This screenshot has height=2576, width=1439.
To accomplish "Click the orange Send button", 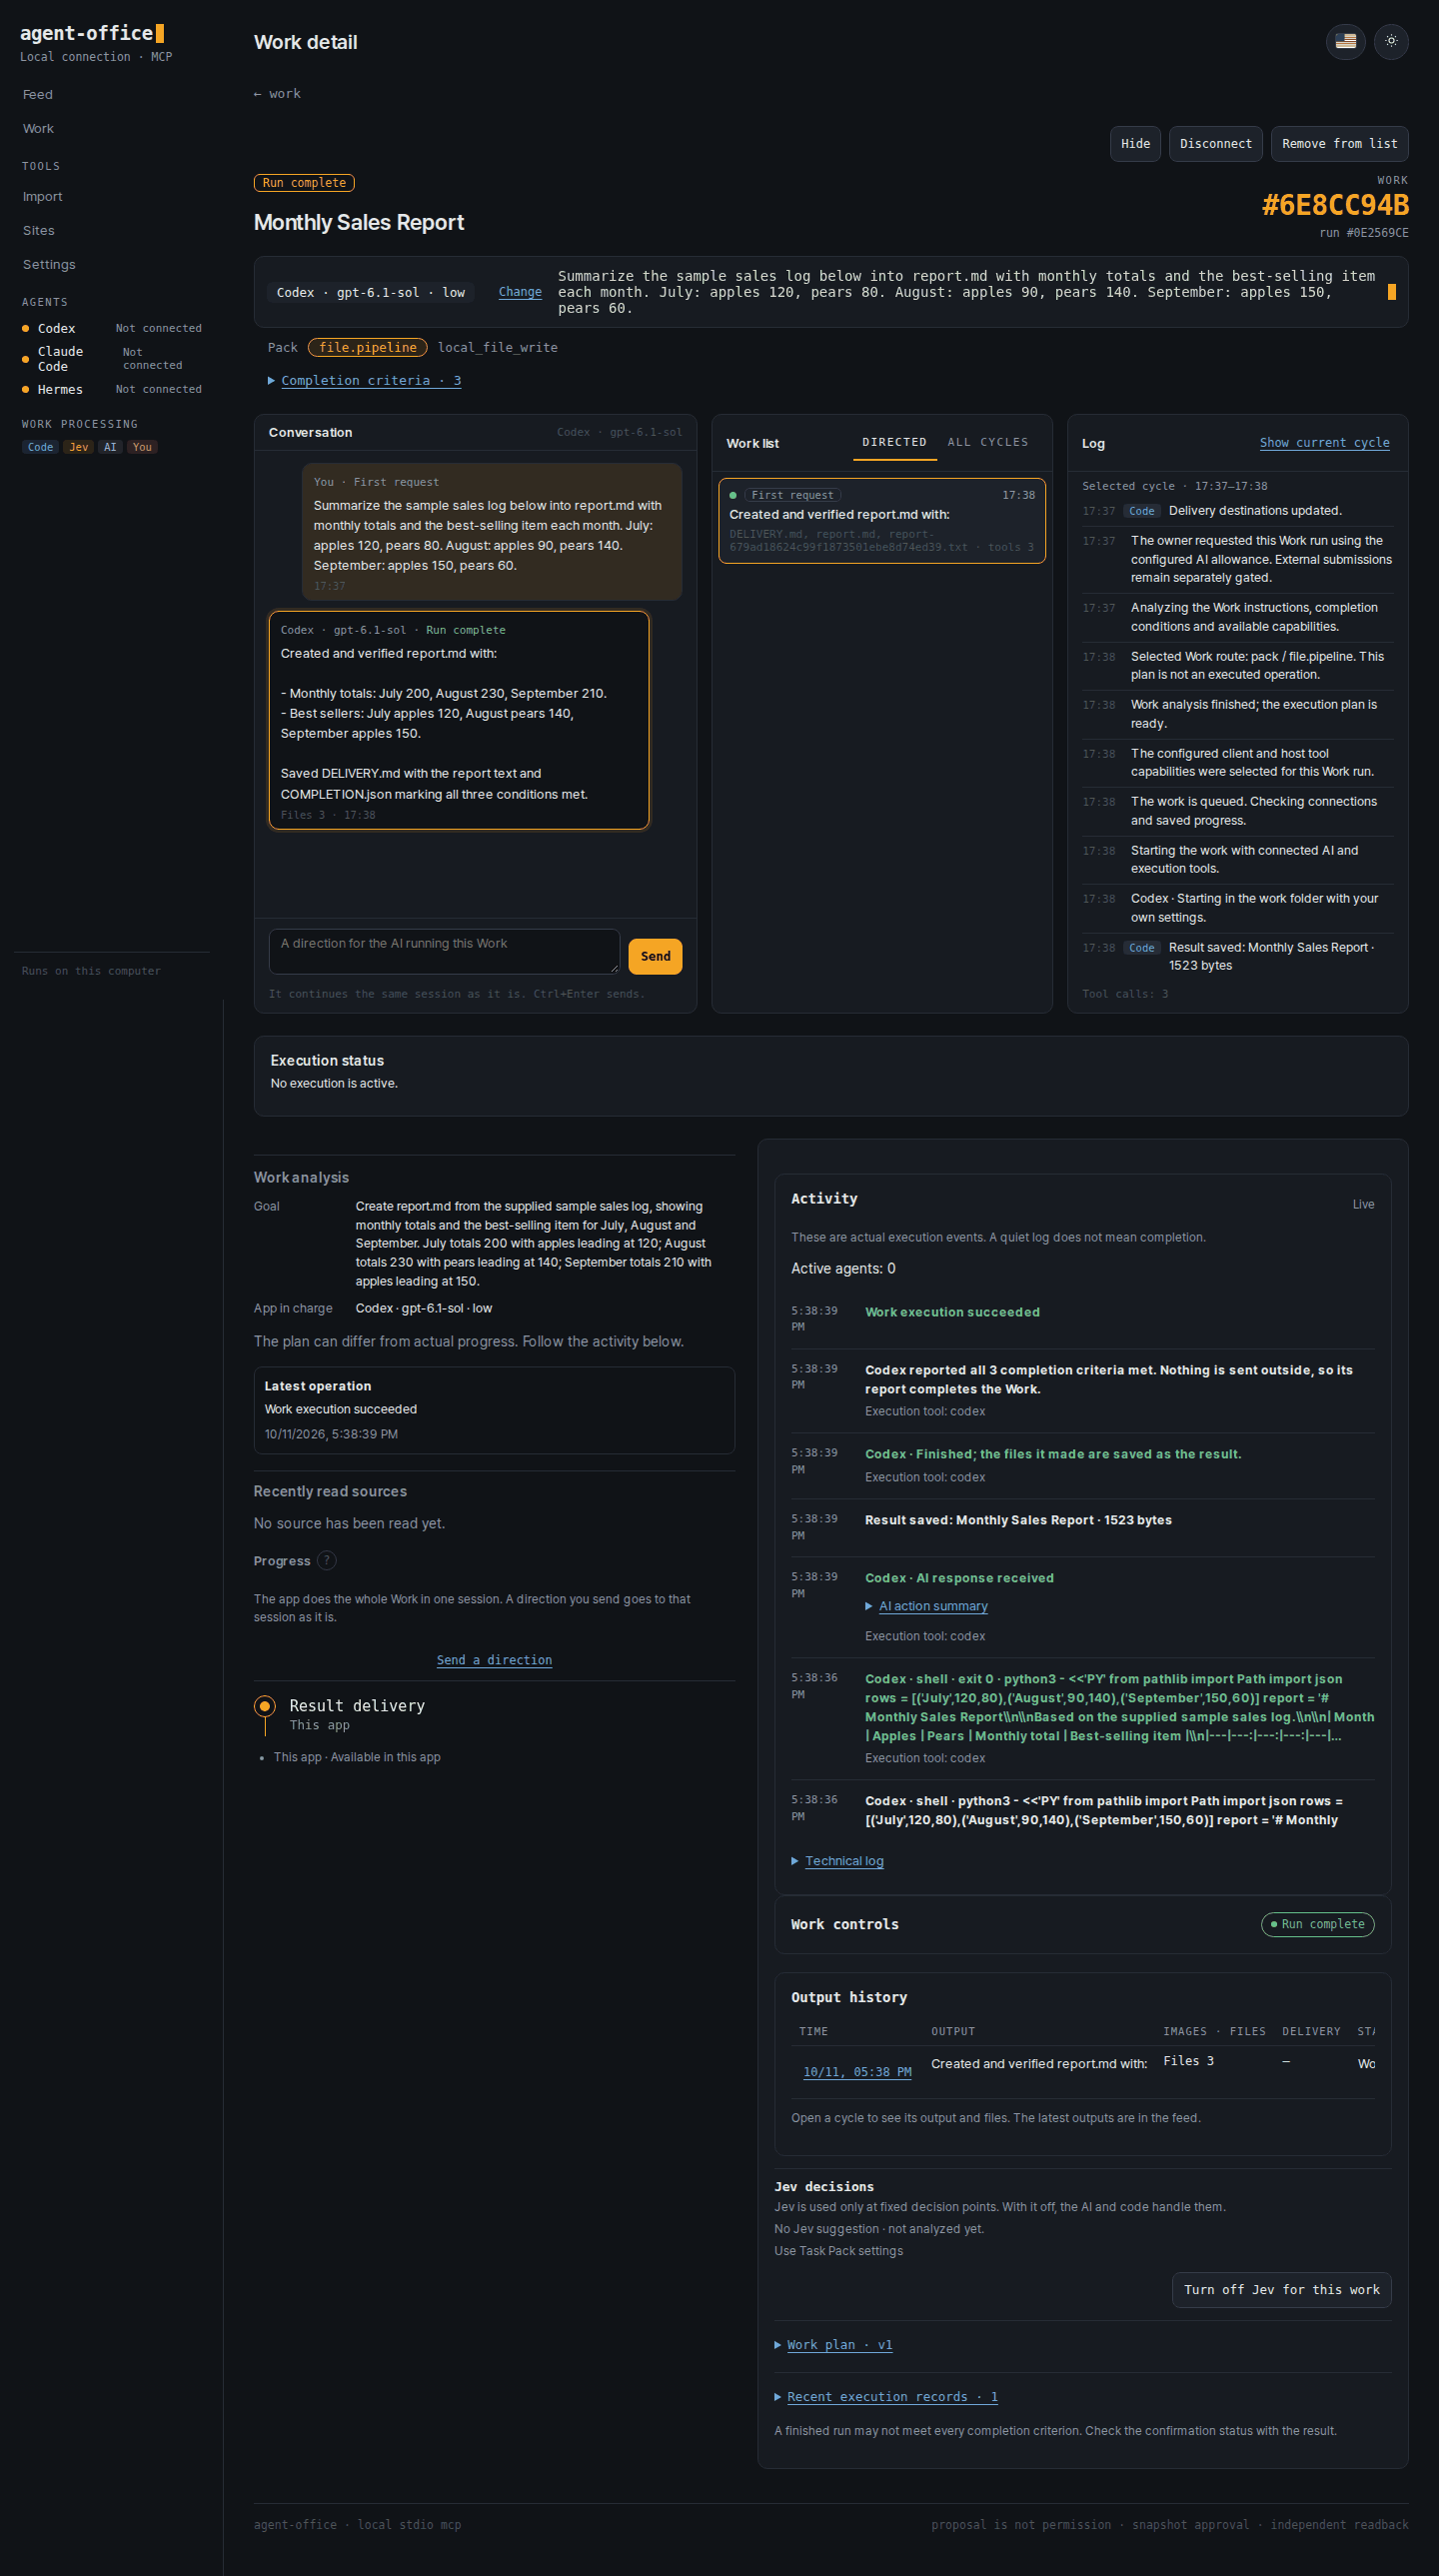I will click(x=655, y=956).
